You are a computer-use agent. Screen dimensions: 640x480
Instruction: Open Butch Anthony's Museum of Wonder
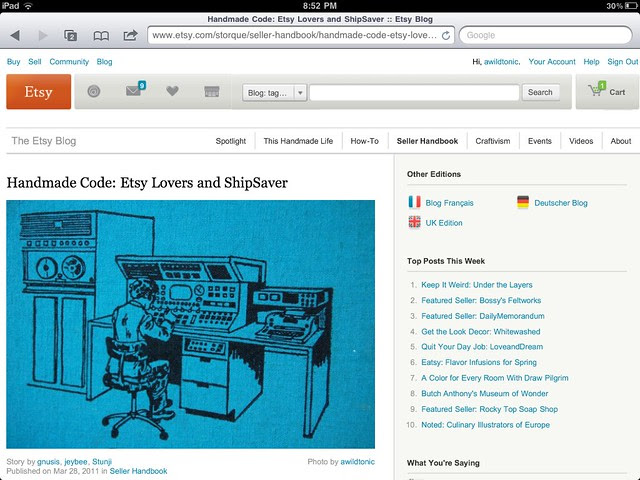[x=484, y=393]
